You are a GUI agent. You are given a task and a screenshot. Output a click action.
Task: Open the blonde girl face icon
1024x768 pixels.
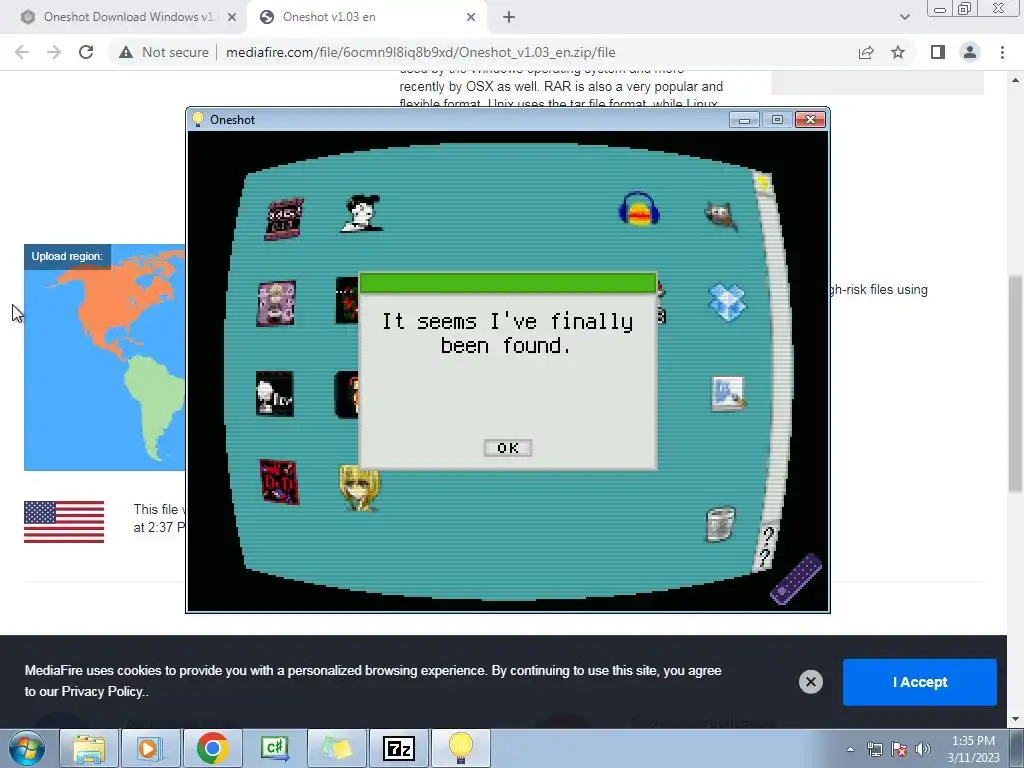tap(359, 487)
